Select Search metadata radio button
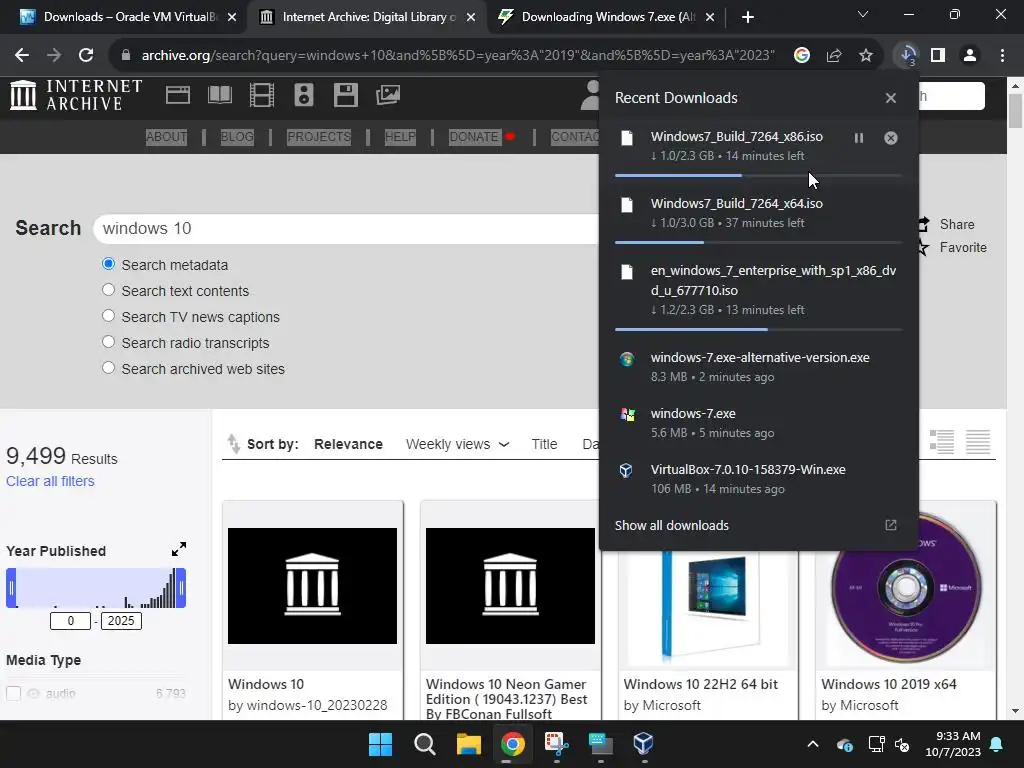 tap(108, 264)
